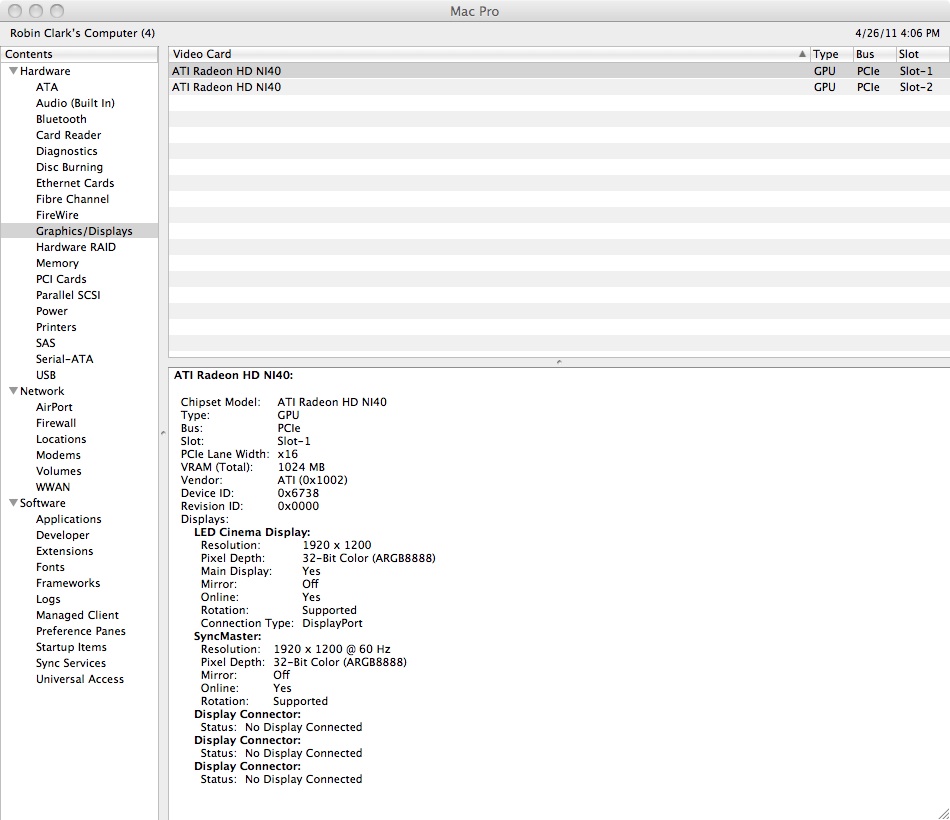This screenshot has width=950, height=820.
Task: Select AirPort under Network
Action: click(54, 407)
